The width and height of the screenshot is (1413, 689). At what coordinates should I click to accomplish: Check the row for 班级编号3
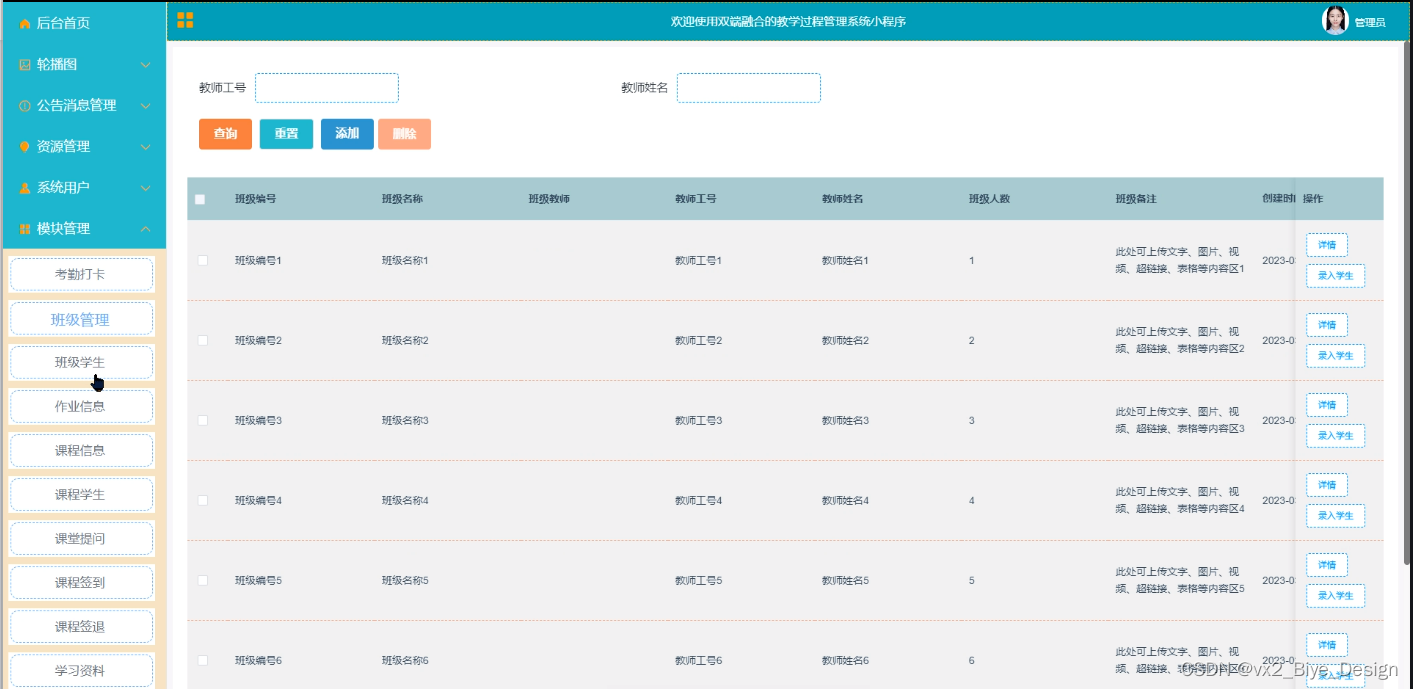203,420
